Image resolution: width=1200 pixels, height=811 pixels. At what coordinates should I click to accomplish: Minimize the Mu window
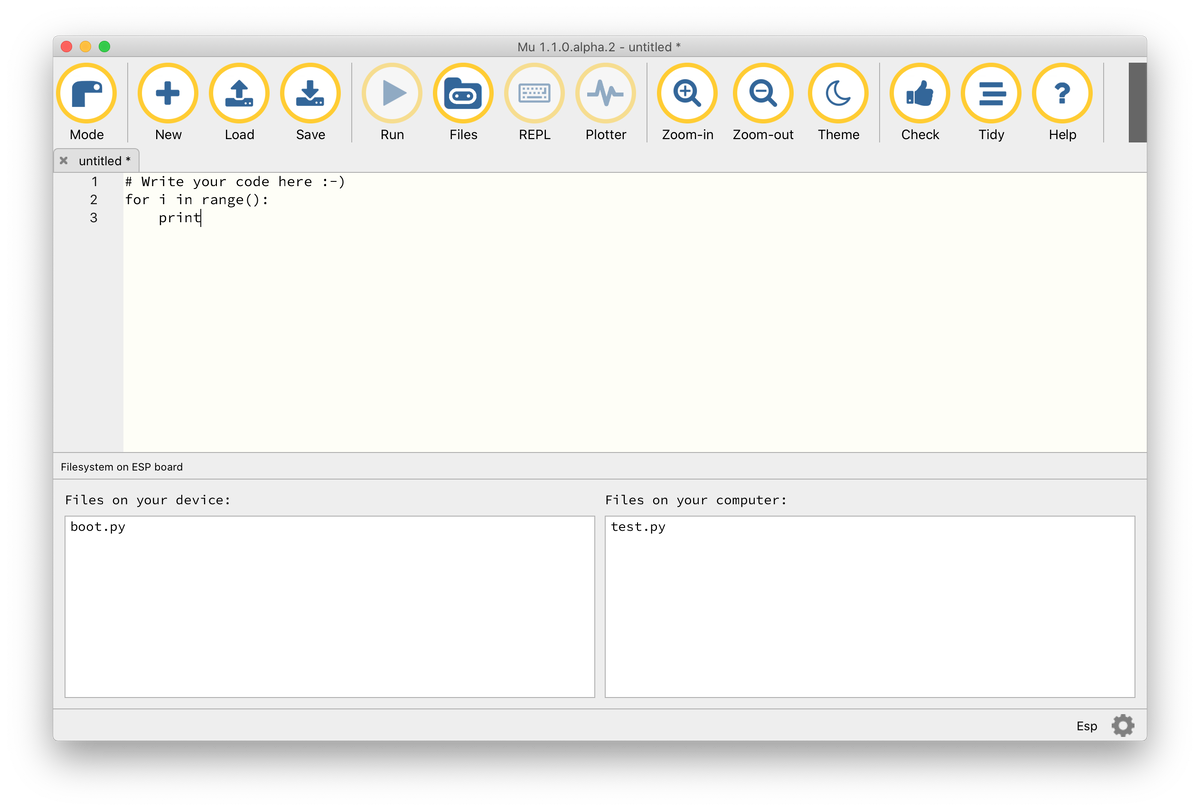tap(86, 47)
